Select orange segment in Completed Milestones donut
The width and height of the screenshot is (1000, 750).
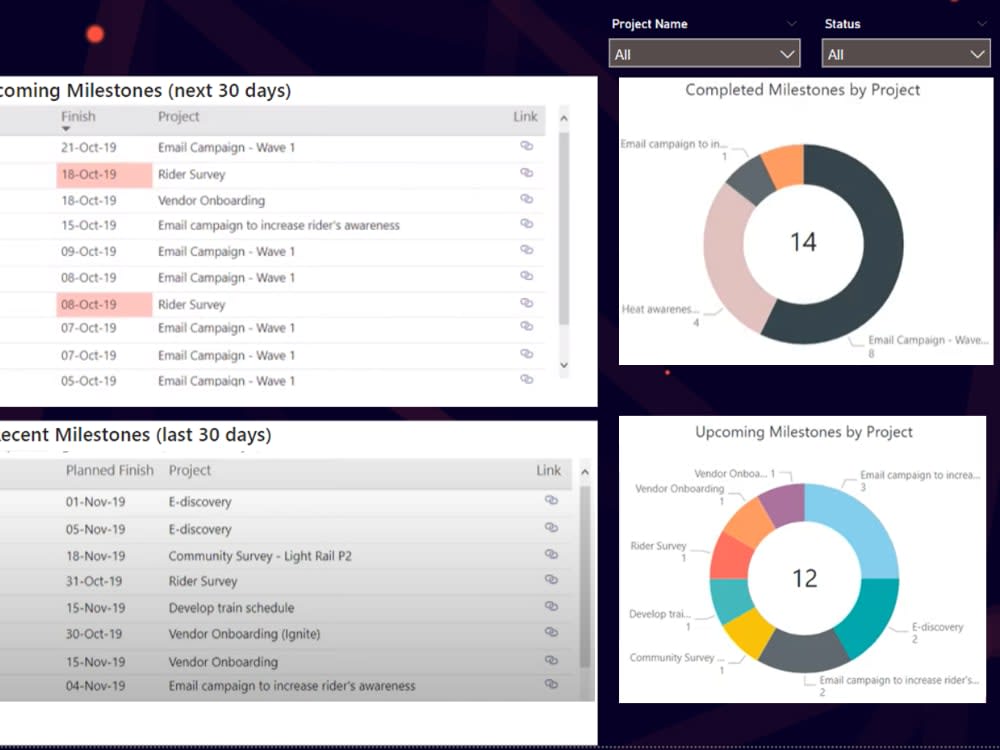785,166
